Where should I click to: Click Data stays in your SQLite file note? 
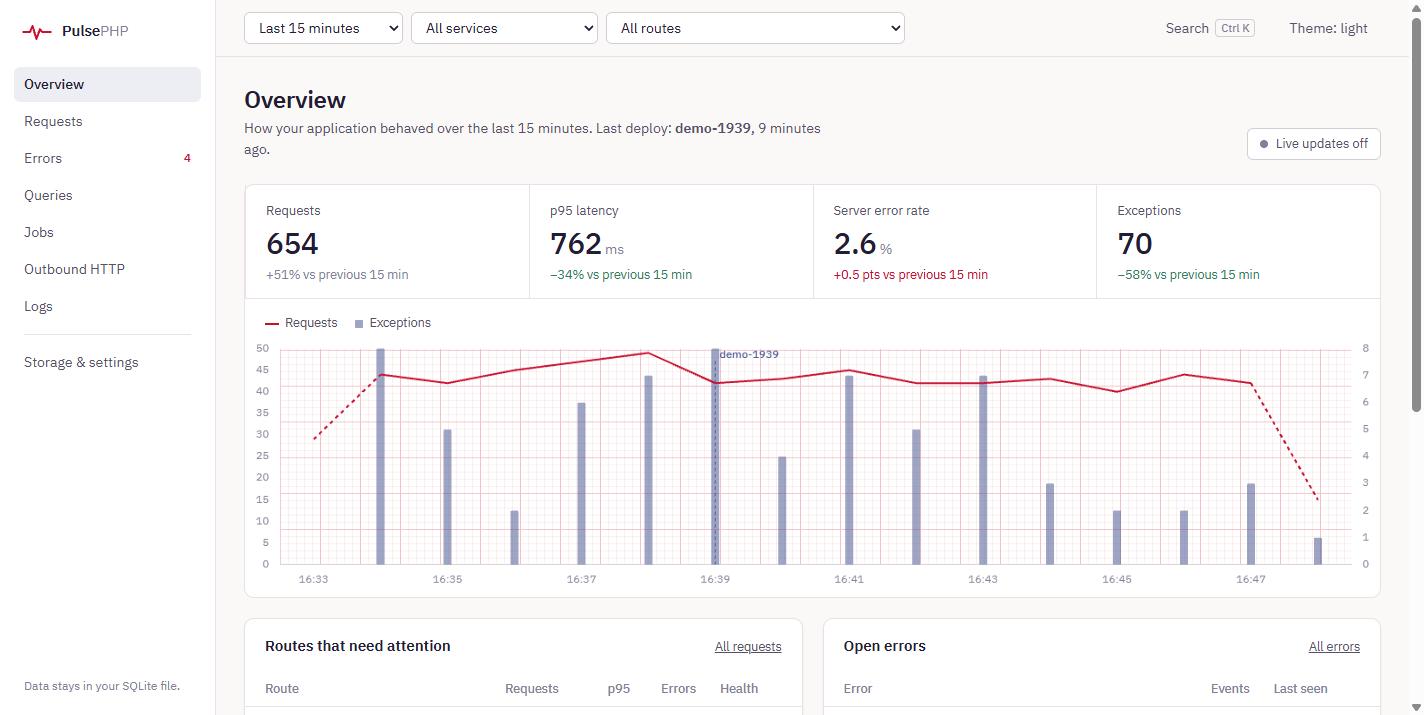[102, 686]
